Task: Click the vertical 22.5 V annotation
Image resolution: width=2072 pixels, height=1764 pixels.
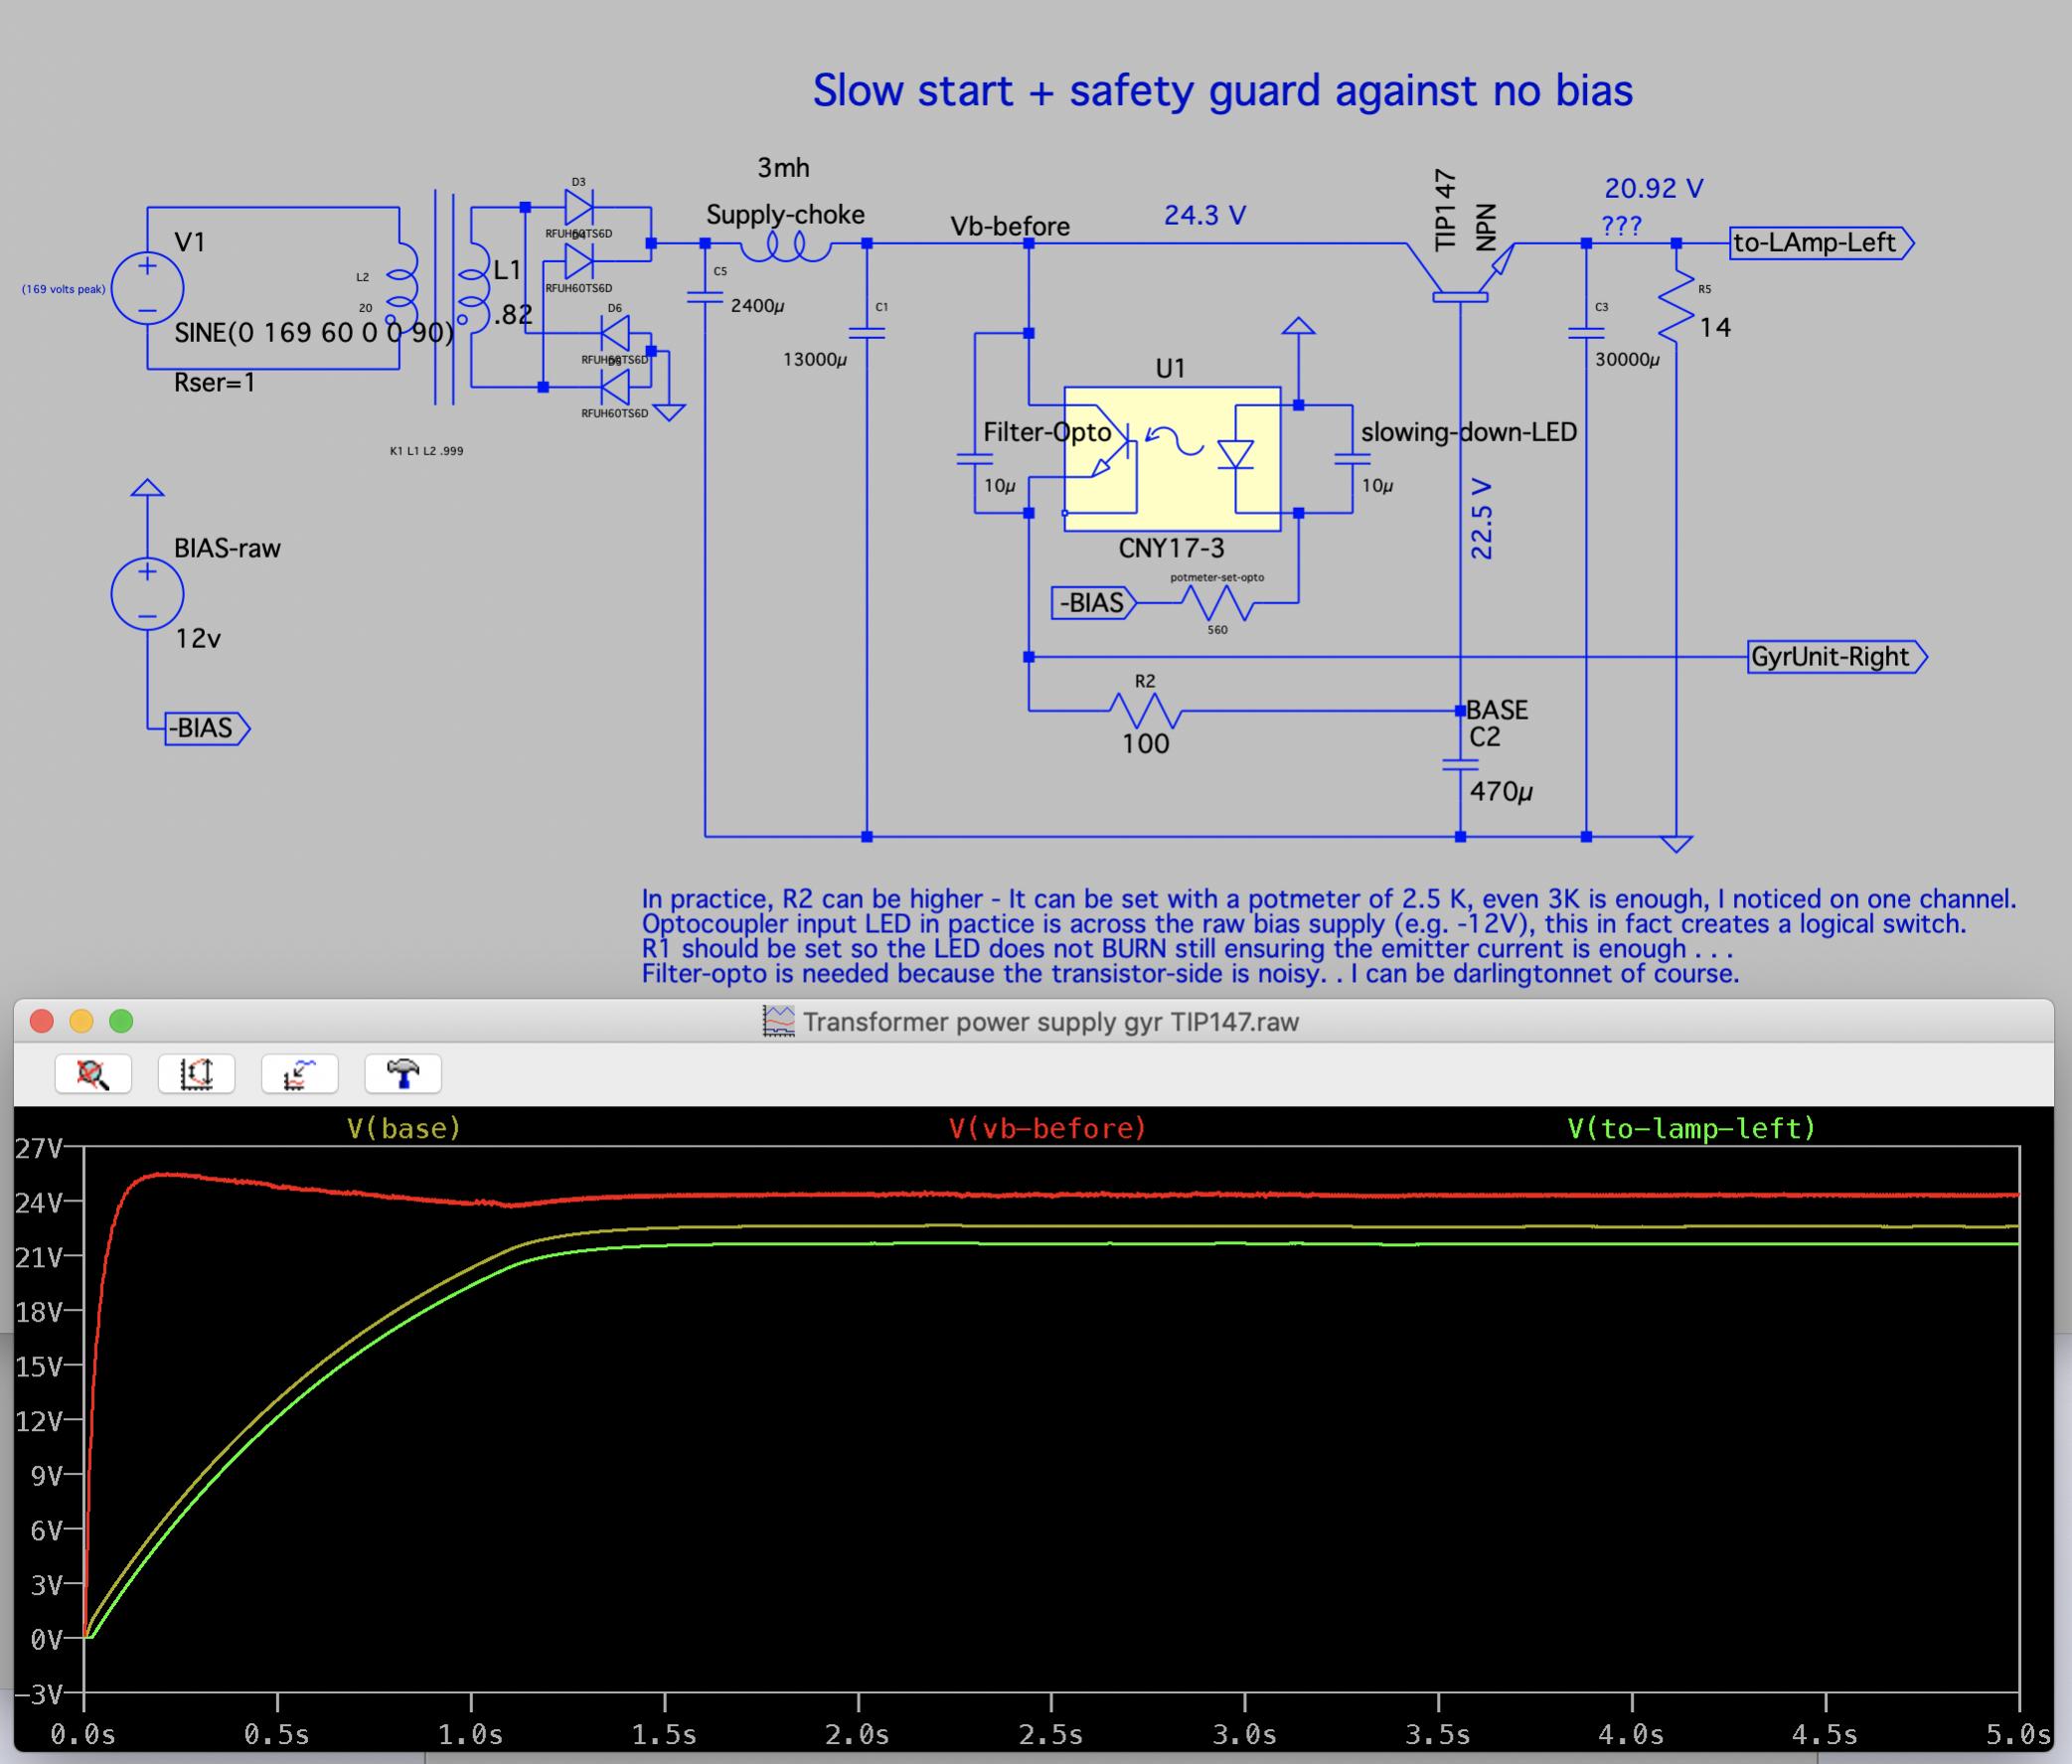Action: click(x=1482, y=519)
